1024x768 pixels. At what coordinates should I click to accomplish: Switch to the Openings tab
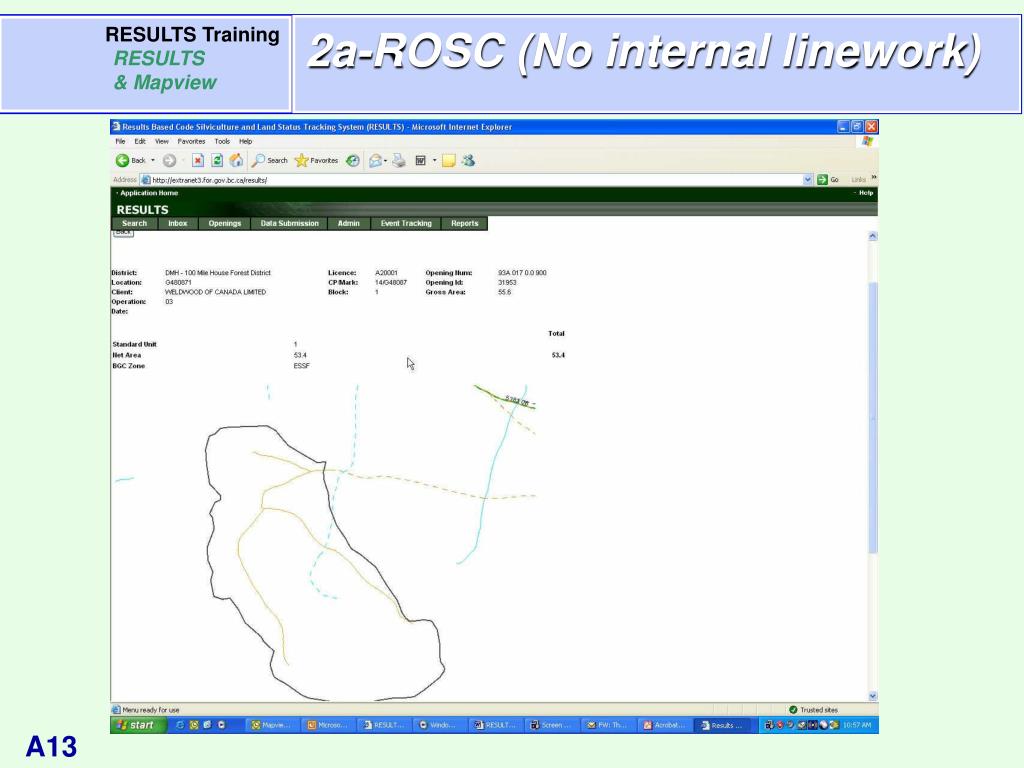[225, 223]
